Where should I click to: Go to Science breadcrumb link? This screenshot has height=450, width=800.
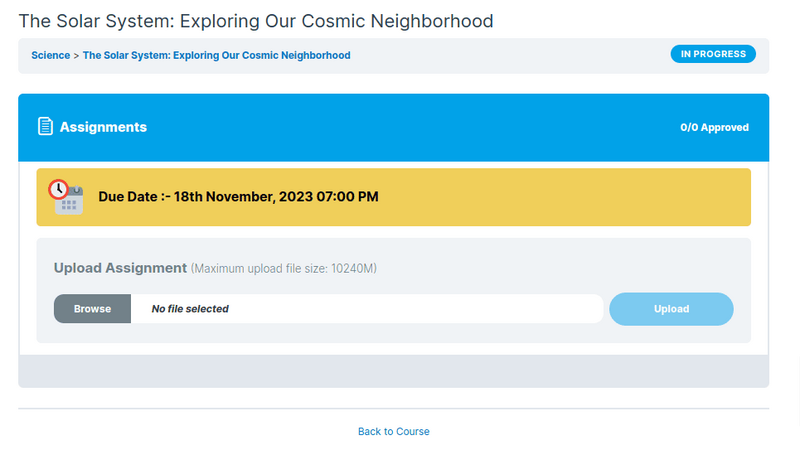click(50, 56)
